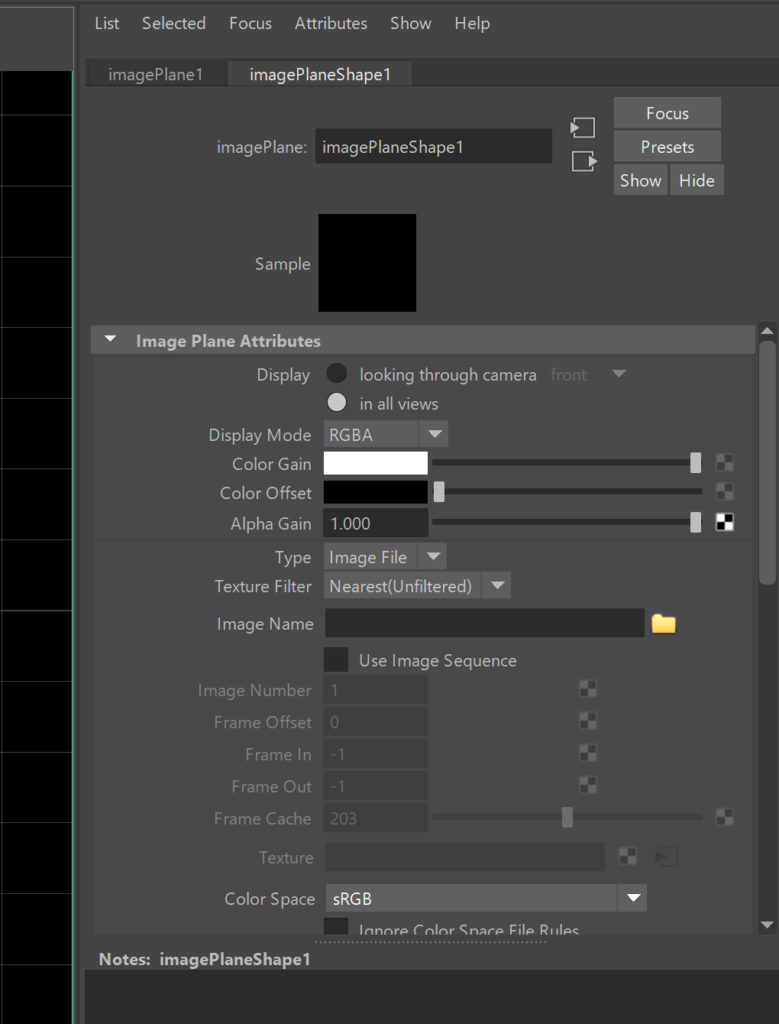The image size is (779, 1024).
Task: Collapse Image Plane Attributes section
Action: (110, 340)
